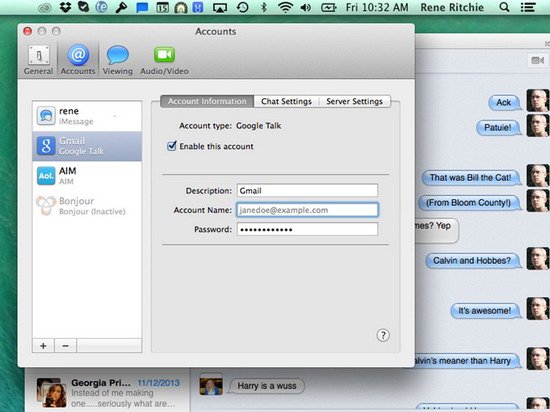Select the Accounts preferences pane
This screenshot has width=550, height=412.
pyautogui.click(x=78, y=60)
